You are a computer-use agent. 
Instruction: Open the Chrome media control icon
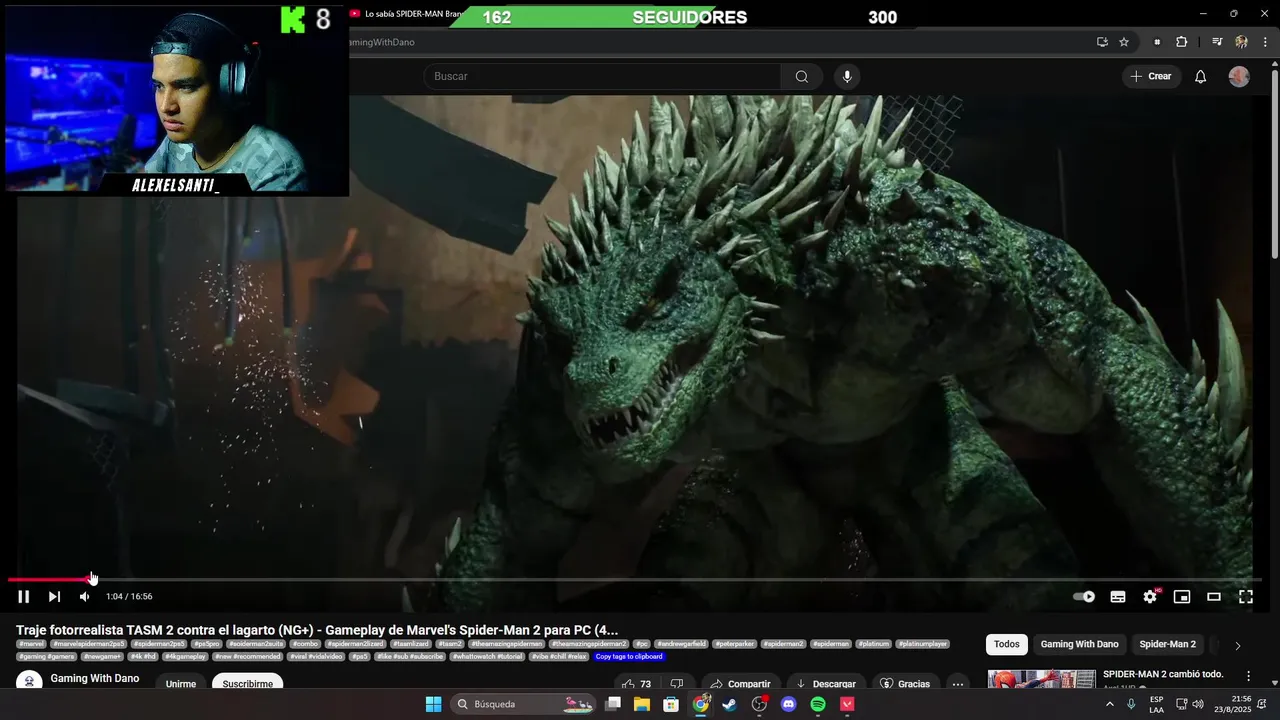pyautogui.click(x=1217, y=42)
